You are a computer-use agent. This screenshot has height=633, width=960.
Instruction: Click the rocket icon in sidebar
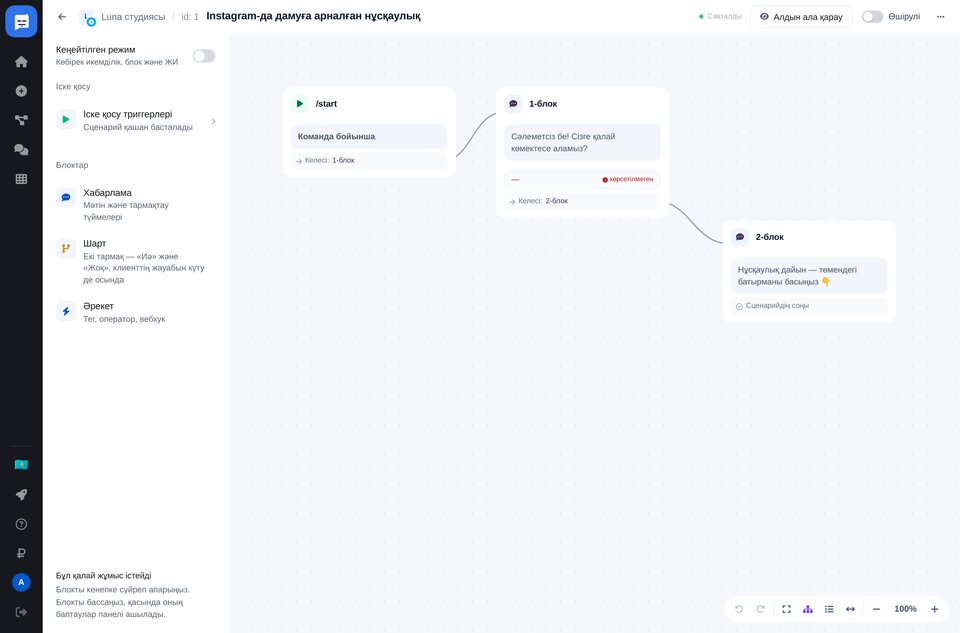(21, 495)
